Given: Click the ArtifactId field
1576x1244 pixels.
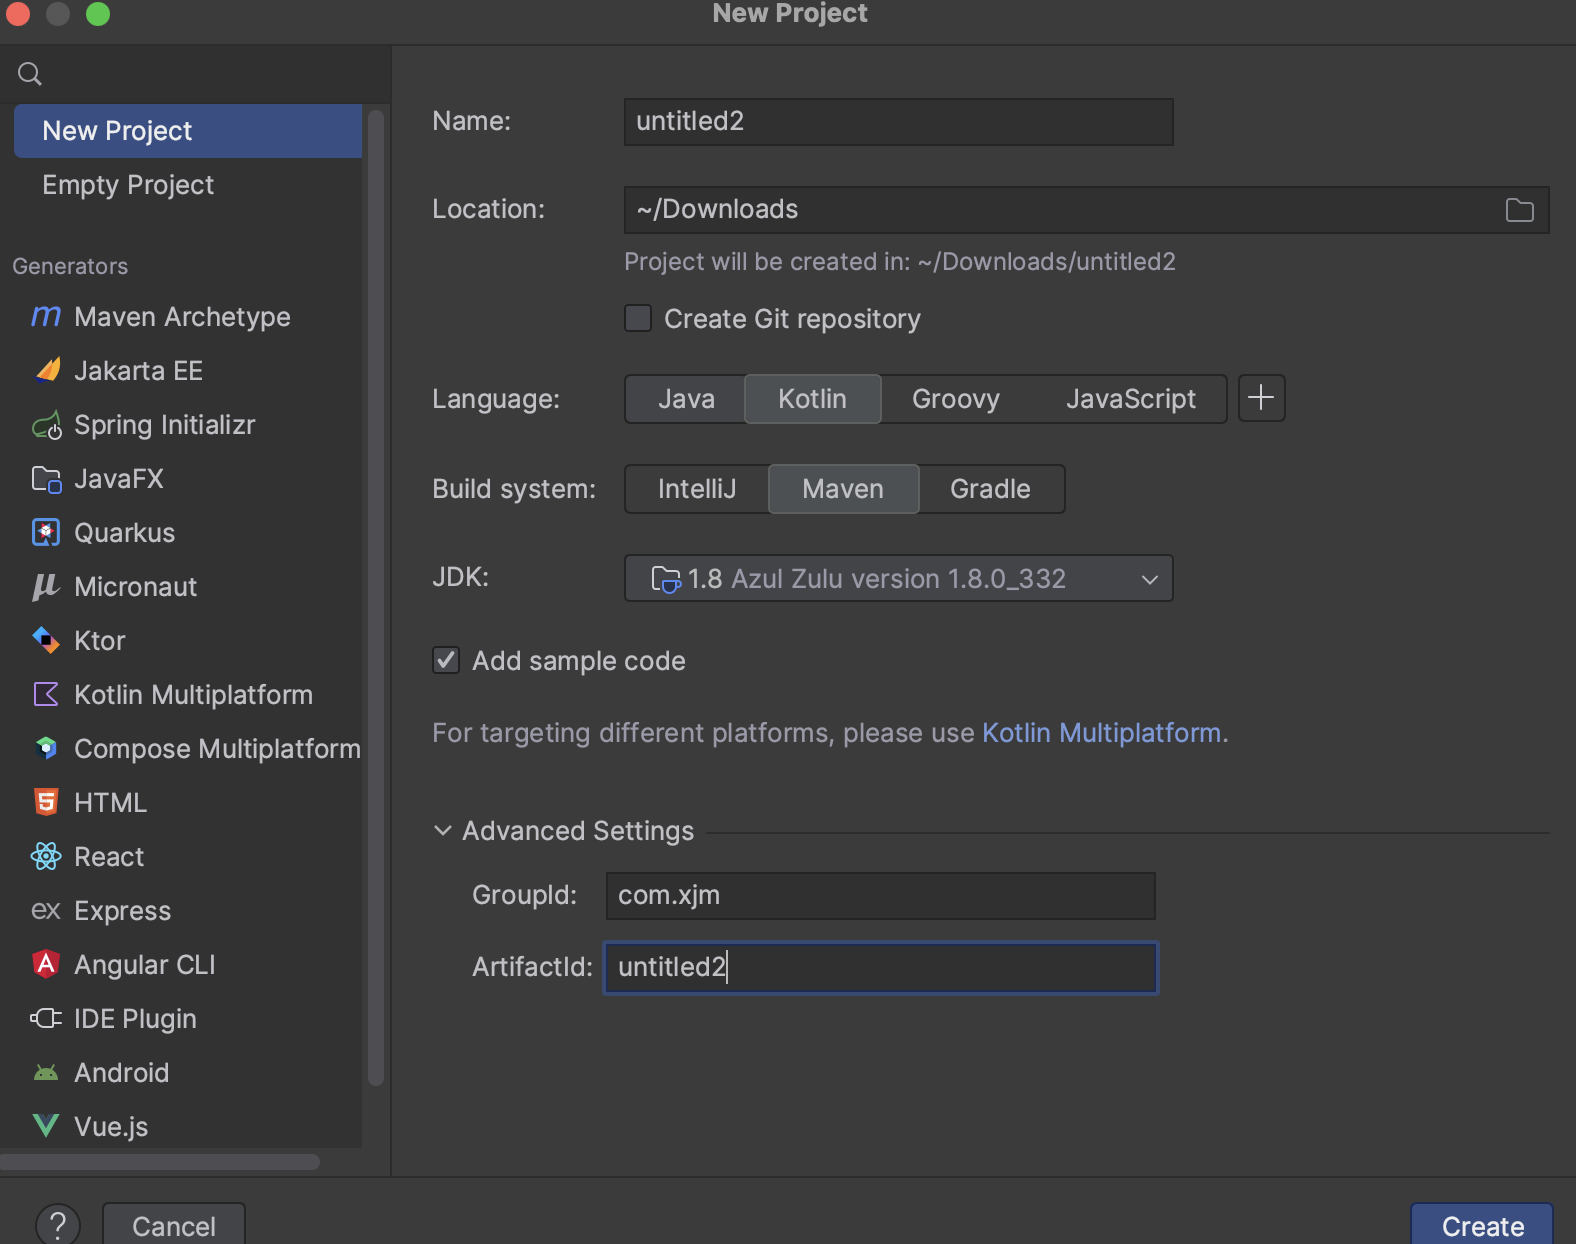Looking at the screenshot, I should [880, 968].
